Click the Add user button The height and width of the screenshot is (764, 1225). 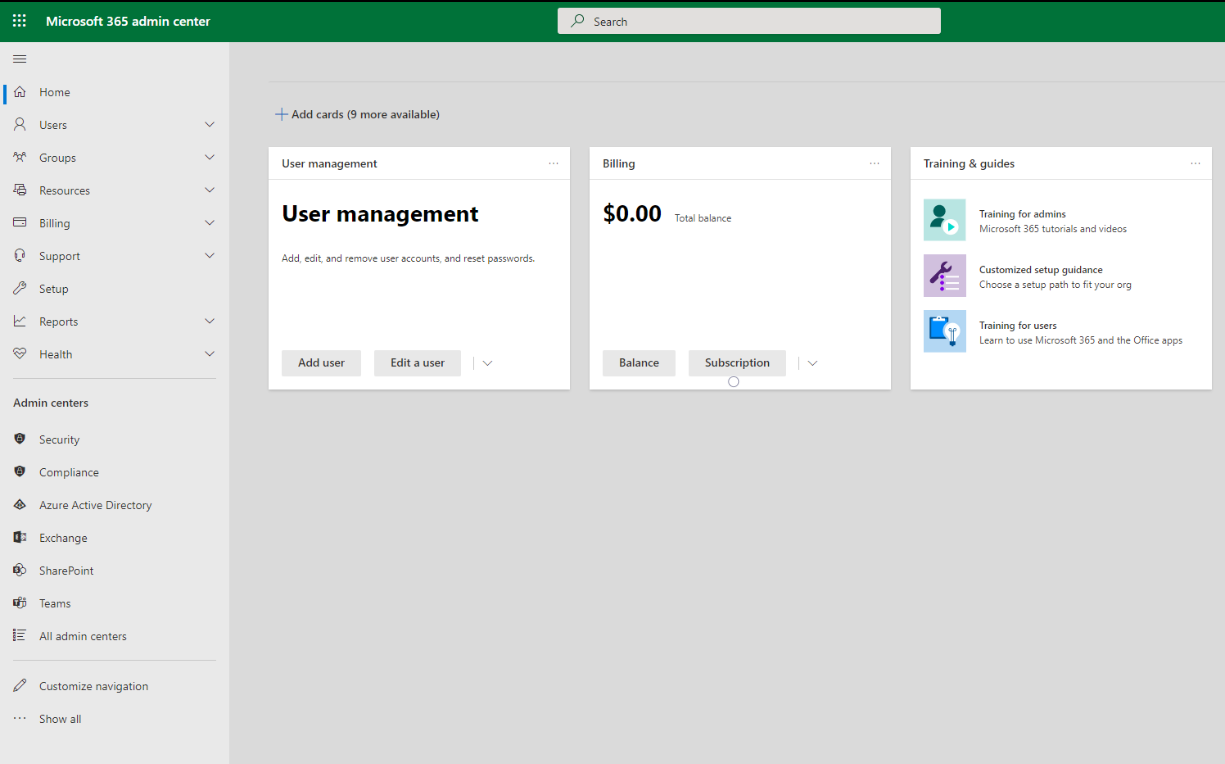click(x=321, y=363)
